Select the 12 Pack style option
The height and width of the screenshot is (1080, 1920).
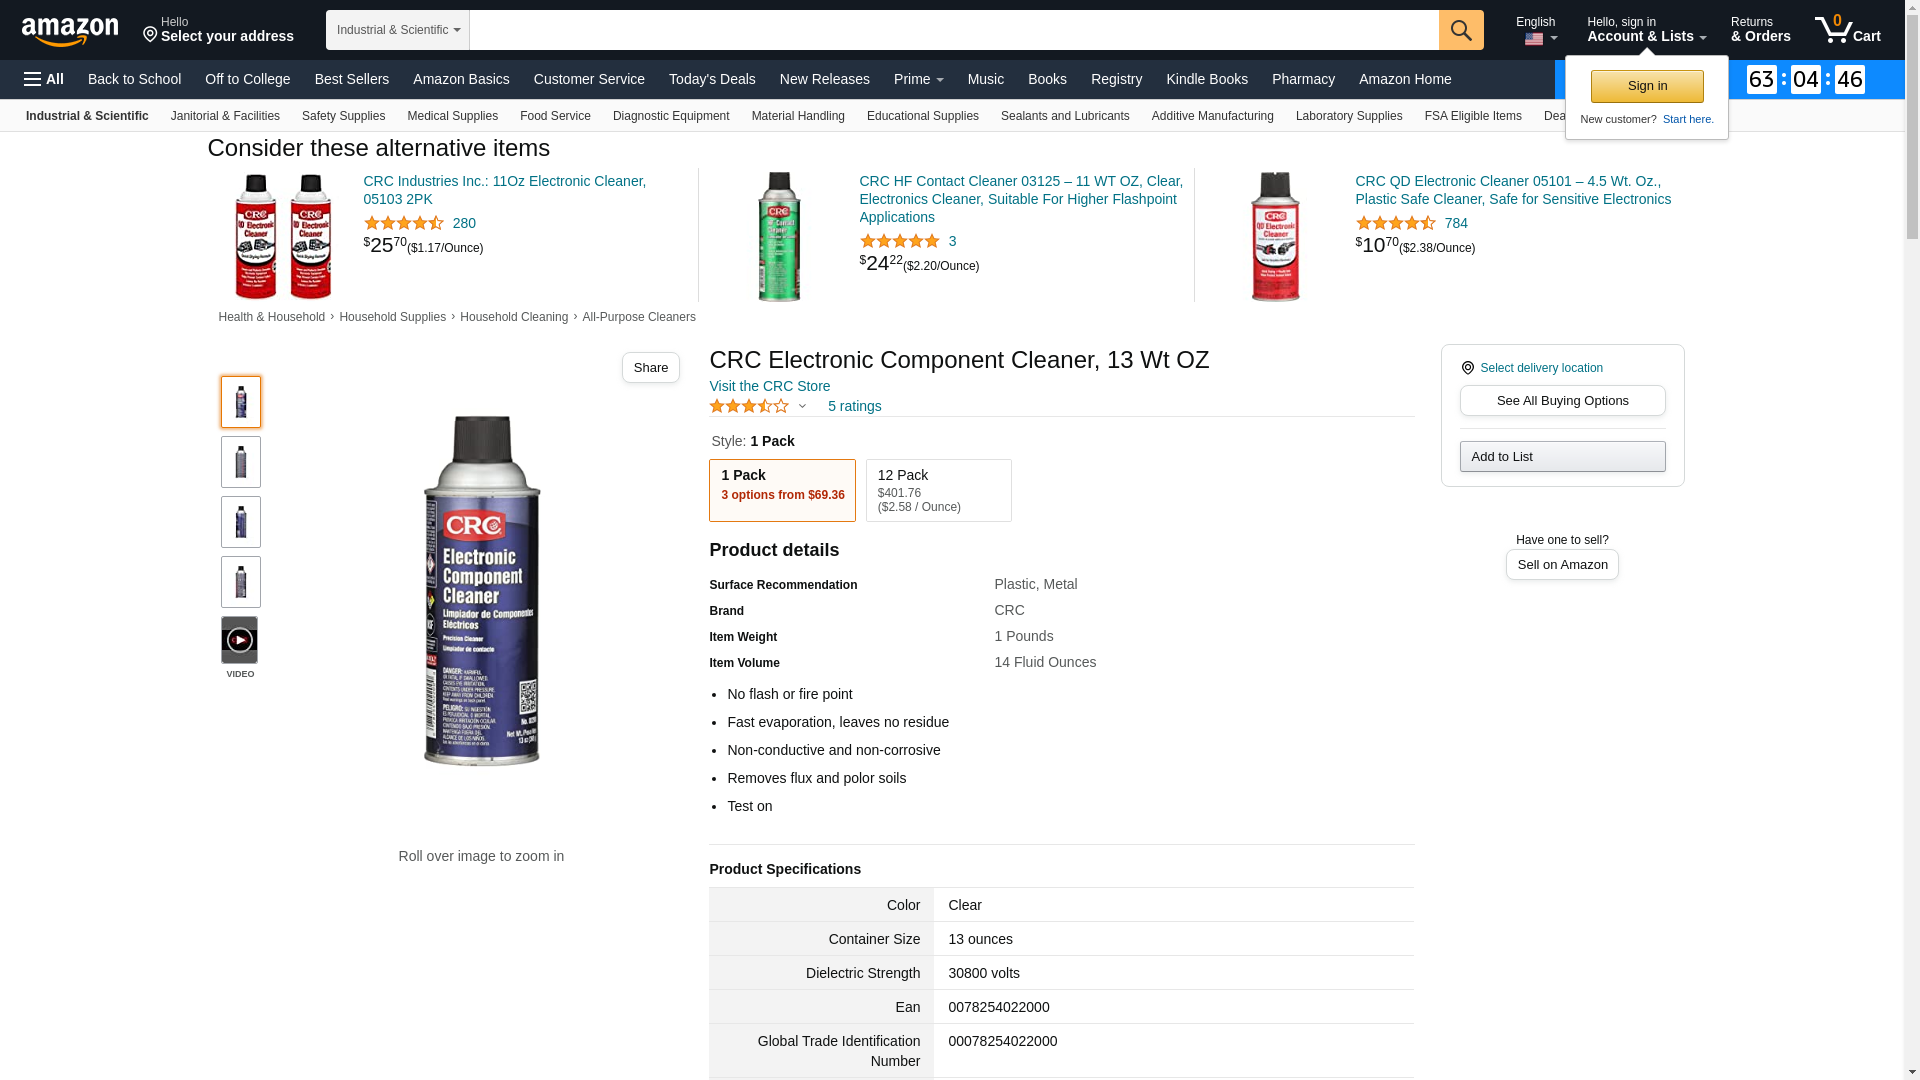[x=938, y=490]
